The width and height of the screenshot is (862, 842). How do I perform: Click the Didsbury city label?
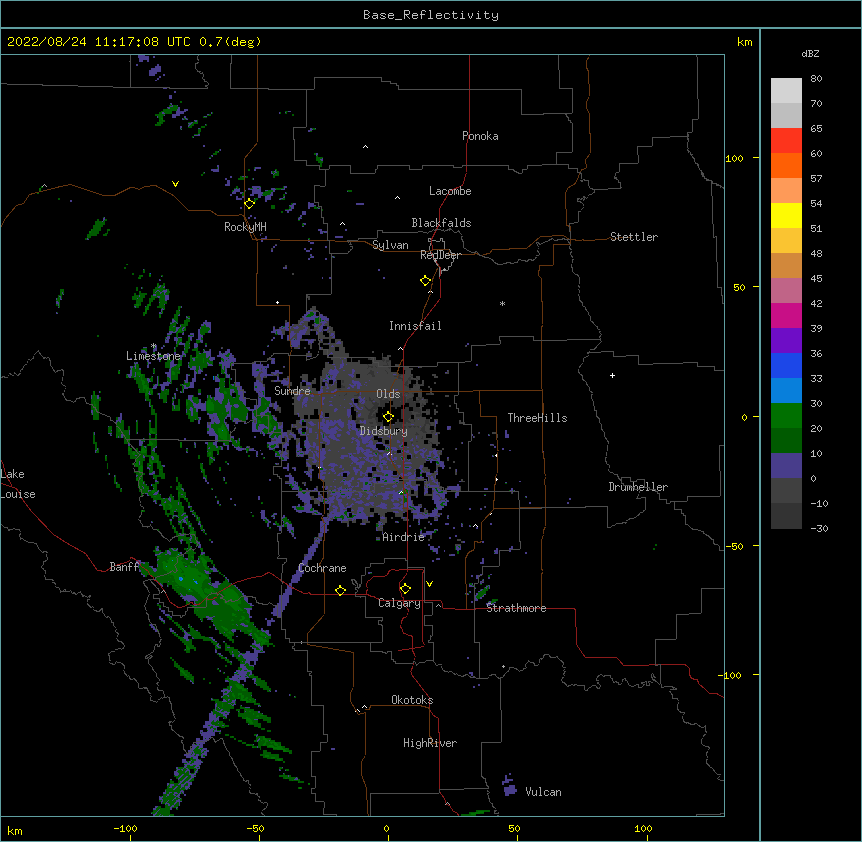[x=384, y=431]
